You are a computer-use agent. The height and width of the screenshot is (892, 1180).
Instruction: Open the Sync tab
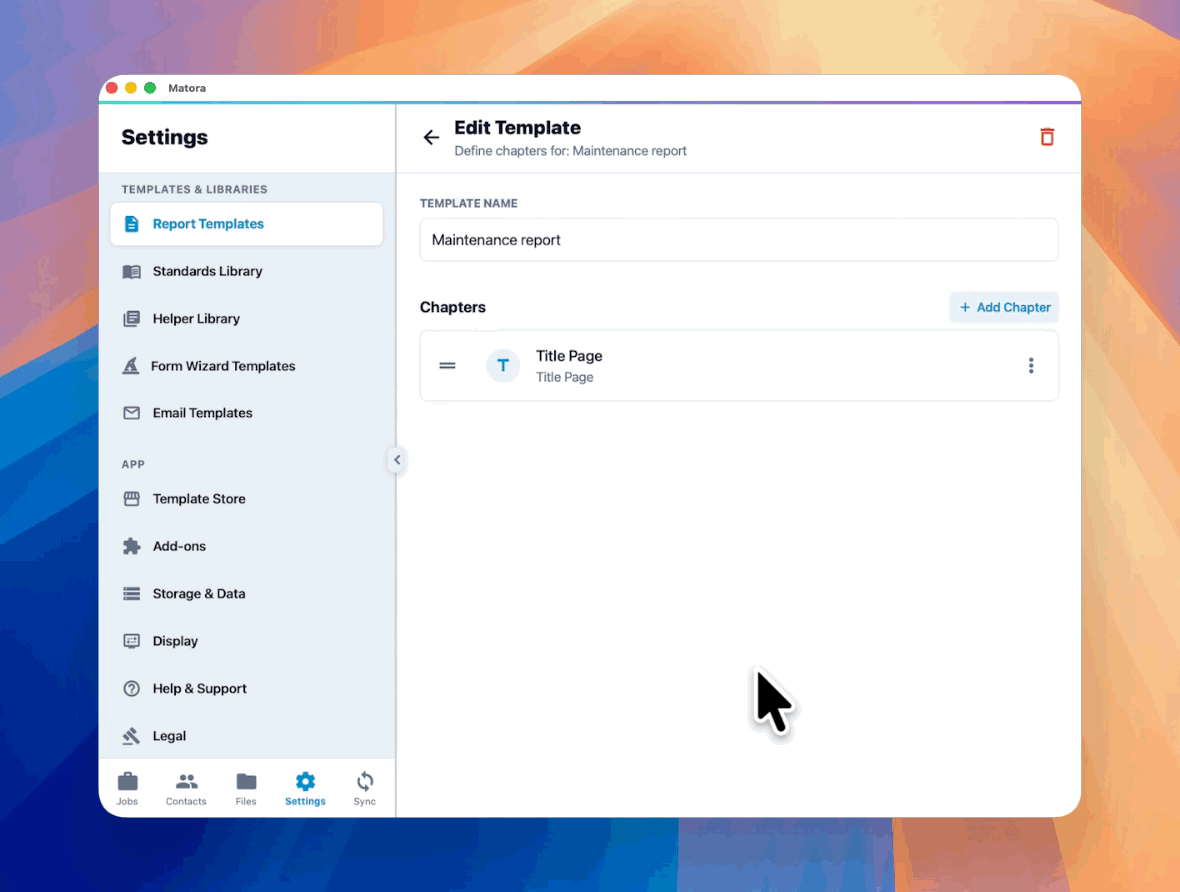pos(364,788)
